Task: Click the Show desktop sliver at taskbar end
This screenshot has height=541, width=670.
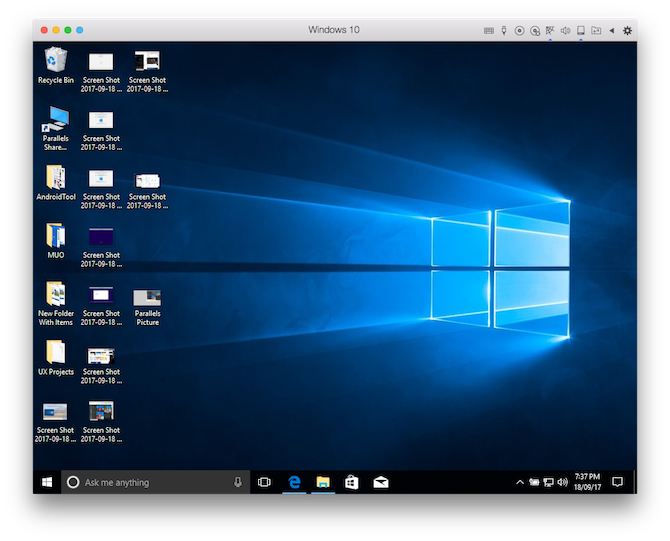Action: pos(635,482)
